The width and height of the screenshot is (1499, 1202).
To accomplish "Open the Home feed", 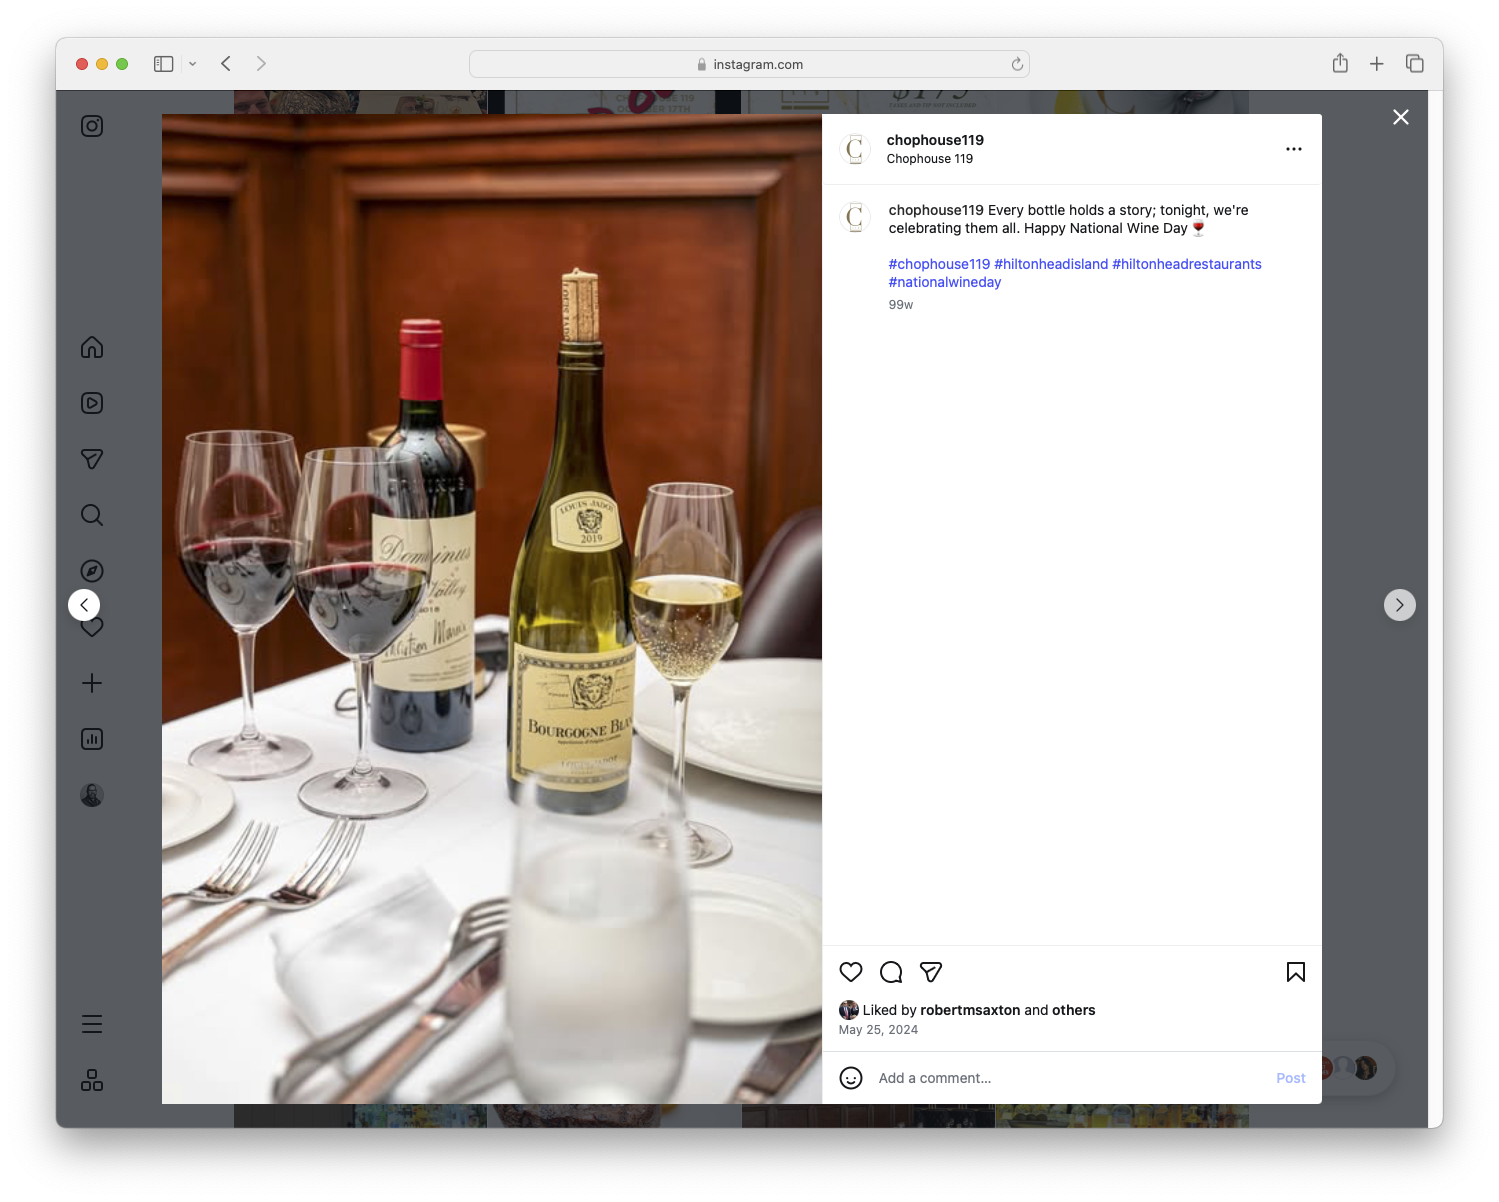I will (x=91, y=347).
